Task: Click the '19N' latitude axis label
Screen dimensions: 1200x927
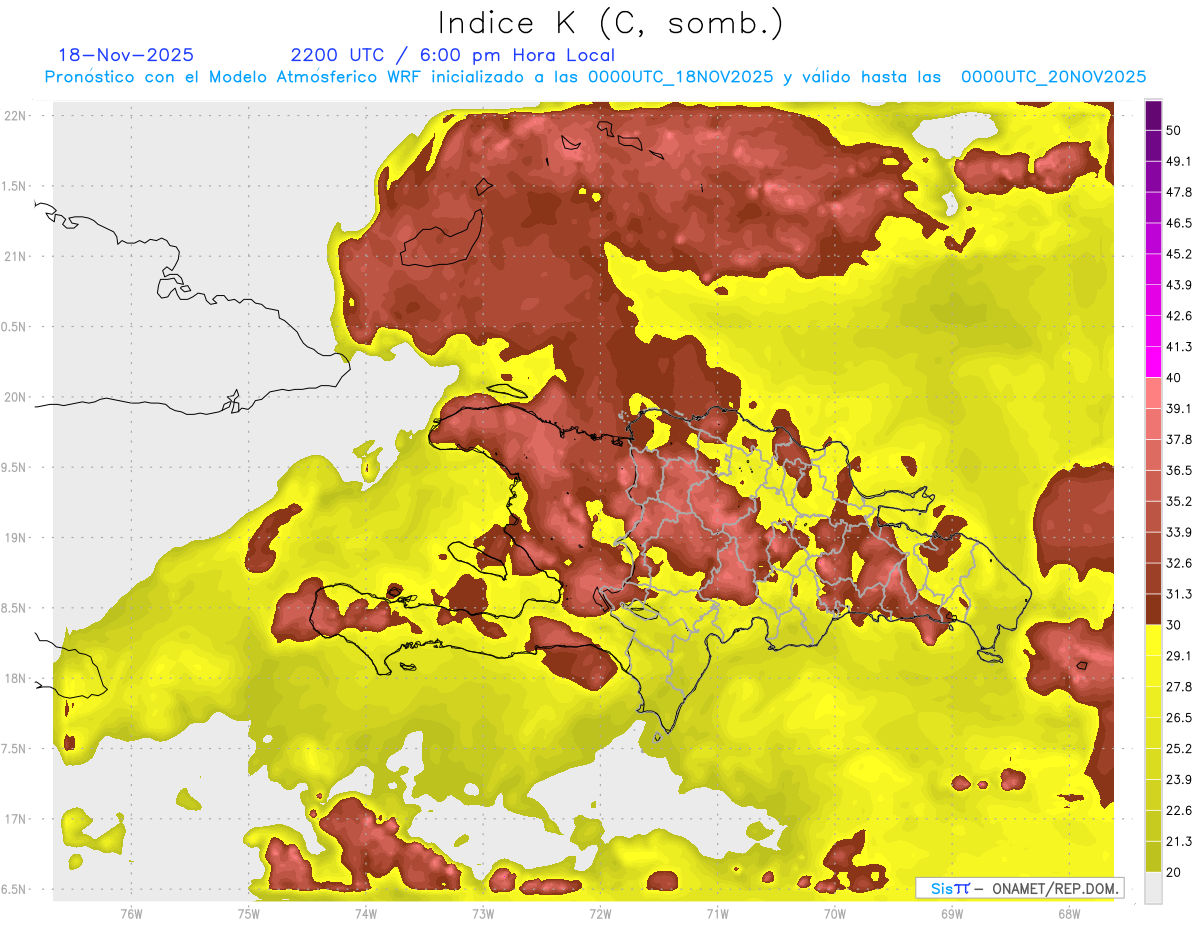Action: click(15, 538)
